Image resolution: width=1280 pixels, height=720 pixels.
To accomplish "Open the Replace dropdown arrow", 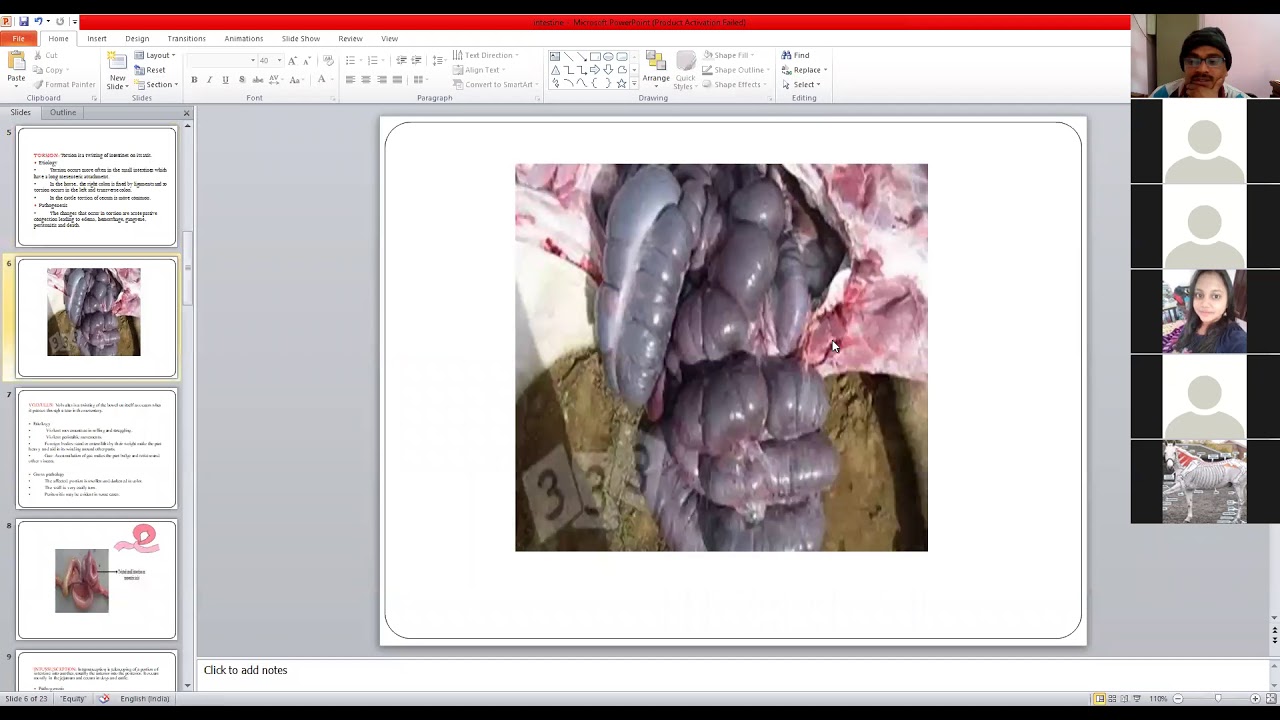I will (x=825, y=70).
